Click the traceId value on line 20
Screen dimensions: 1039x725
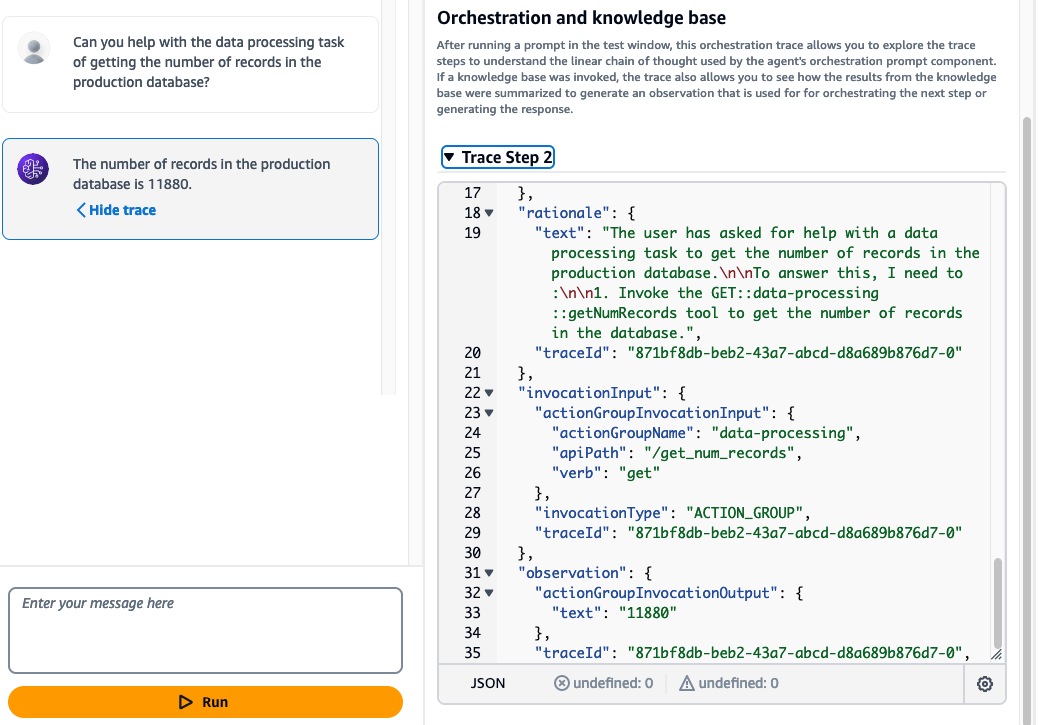794,353
